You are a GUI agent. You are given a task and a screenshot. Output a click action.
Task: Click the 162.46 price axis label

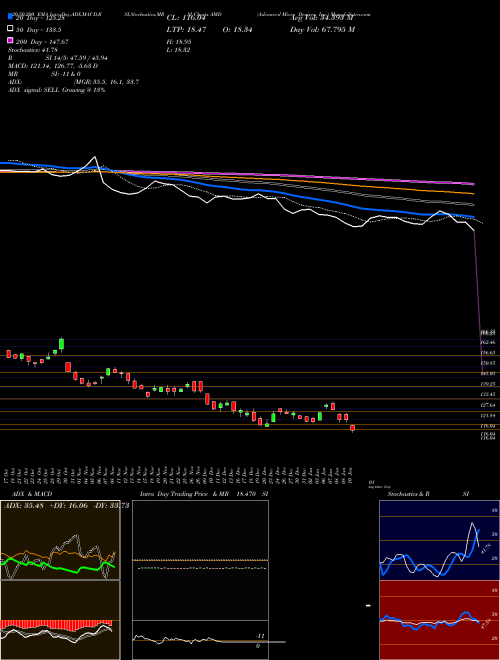[488, 343]
